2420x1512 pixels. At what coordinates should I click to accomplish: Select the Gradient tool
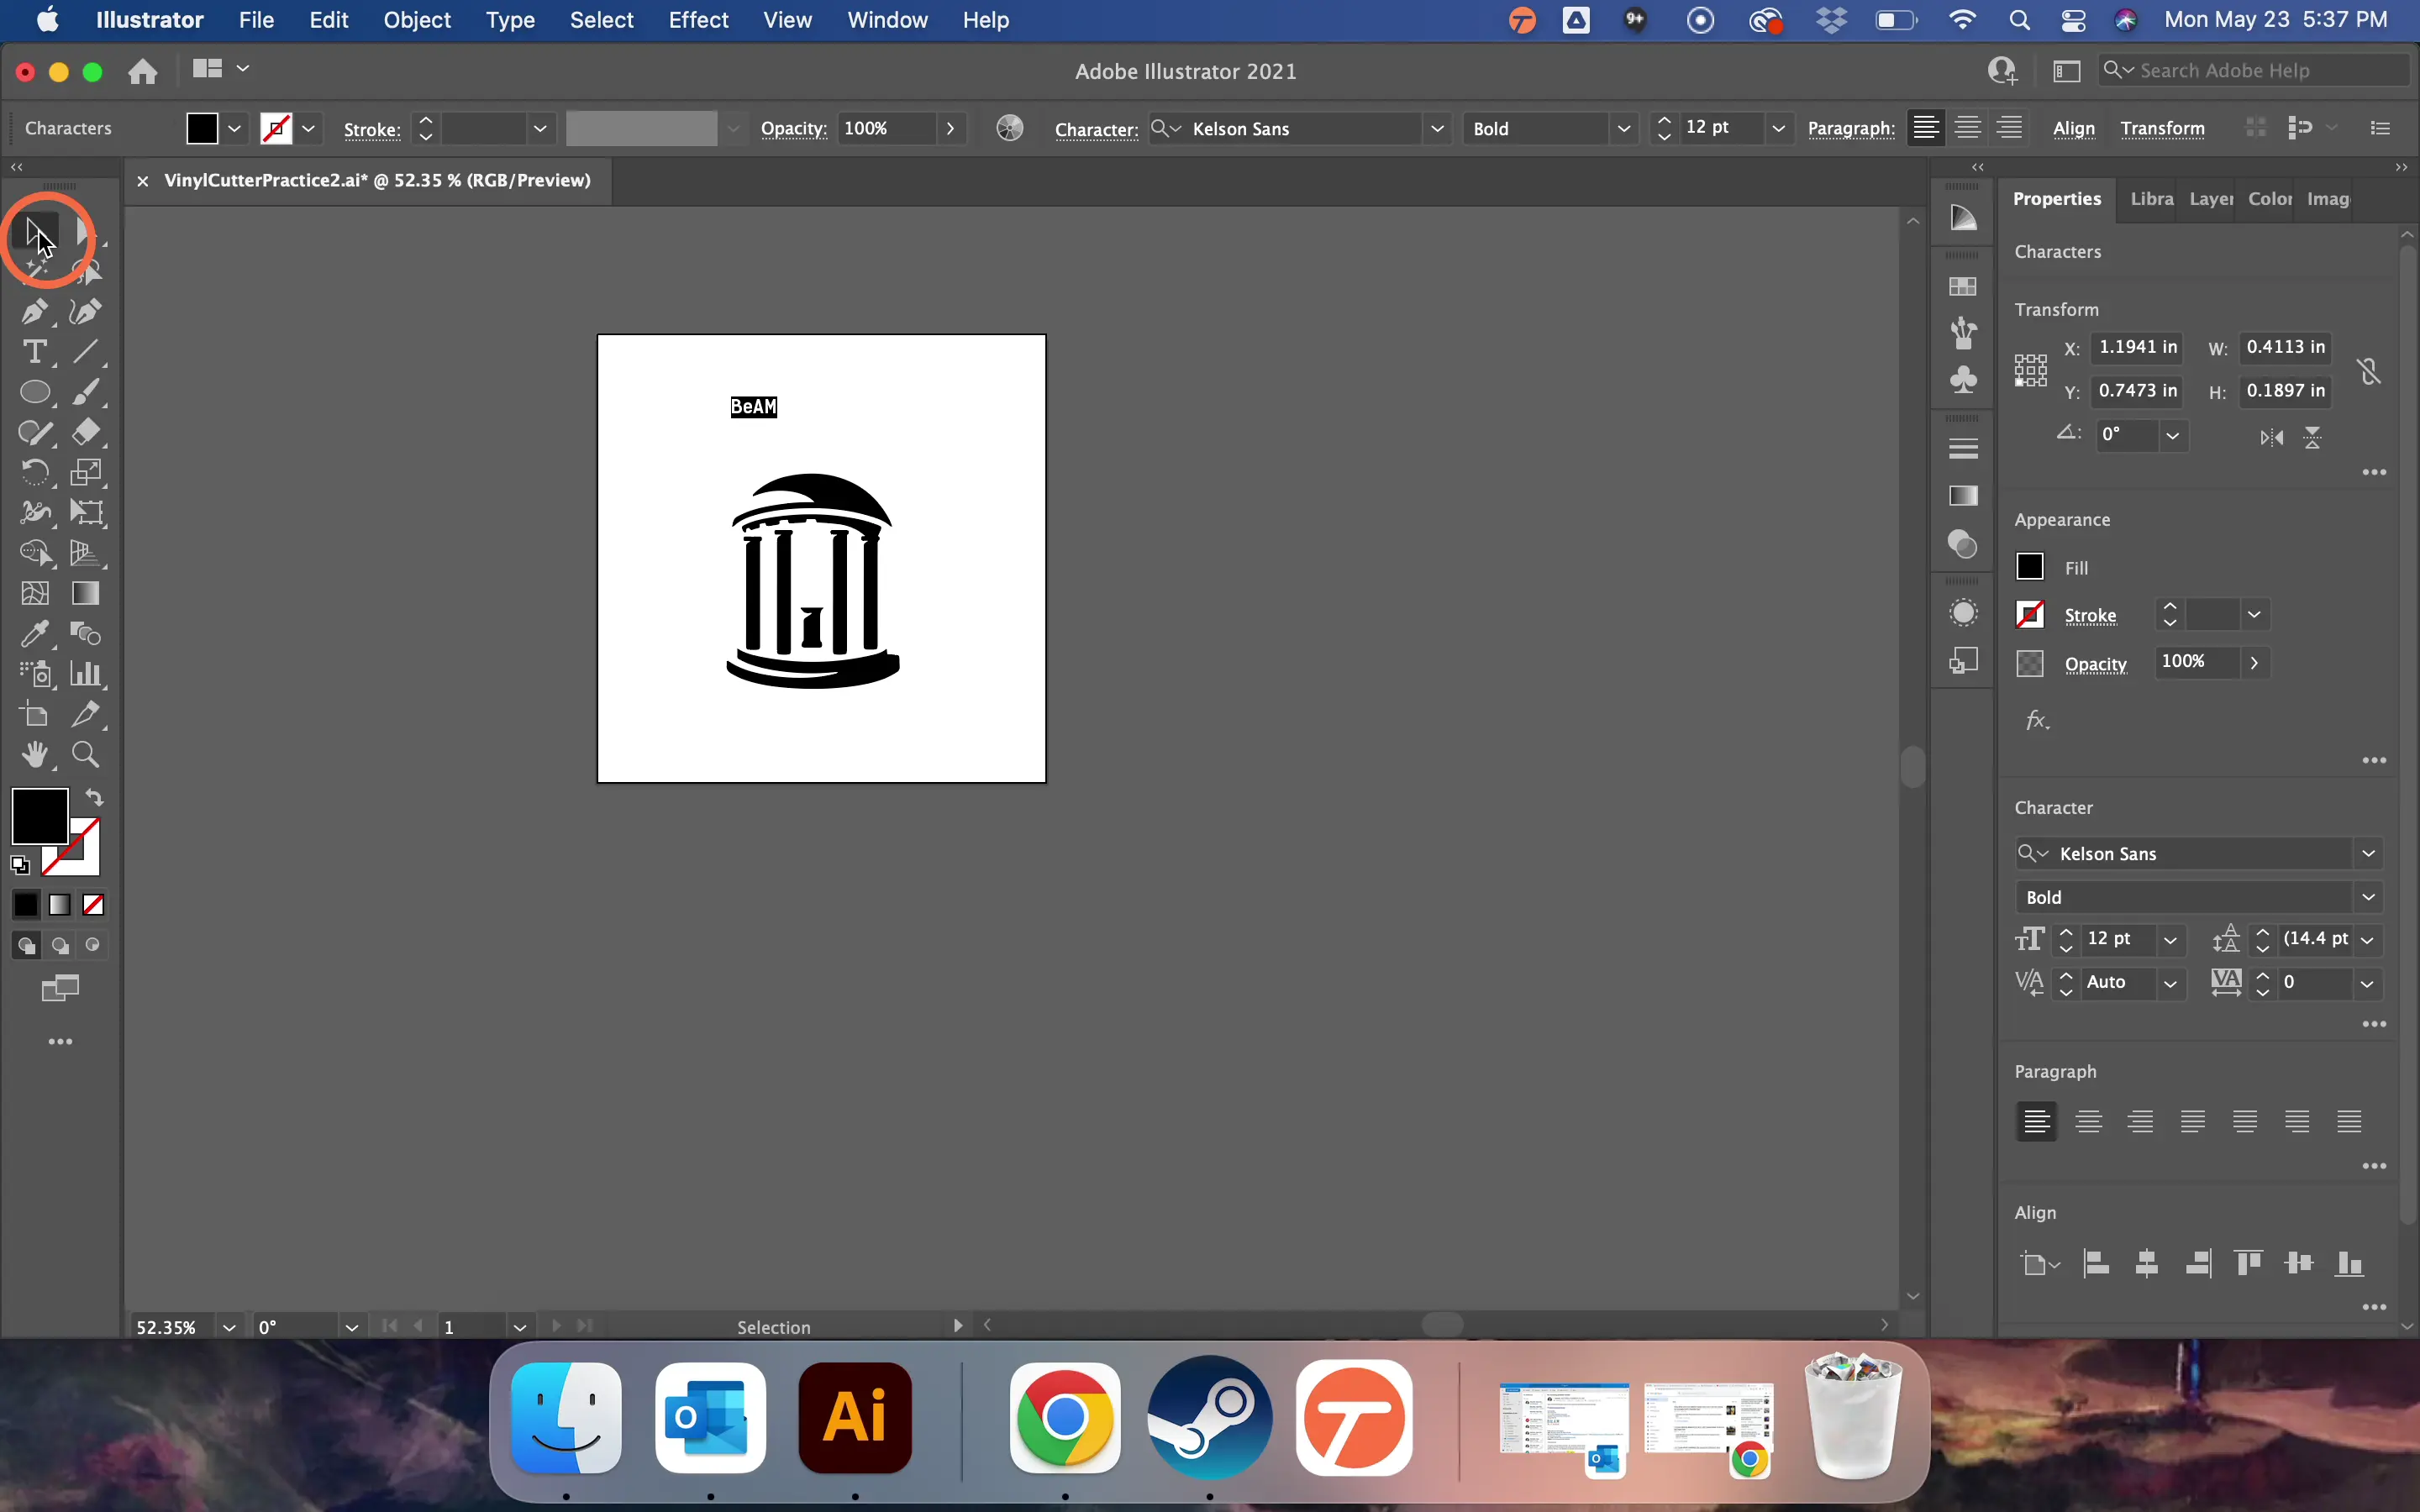86,593
